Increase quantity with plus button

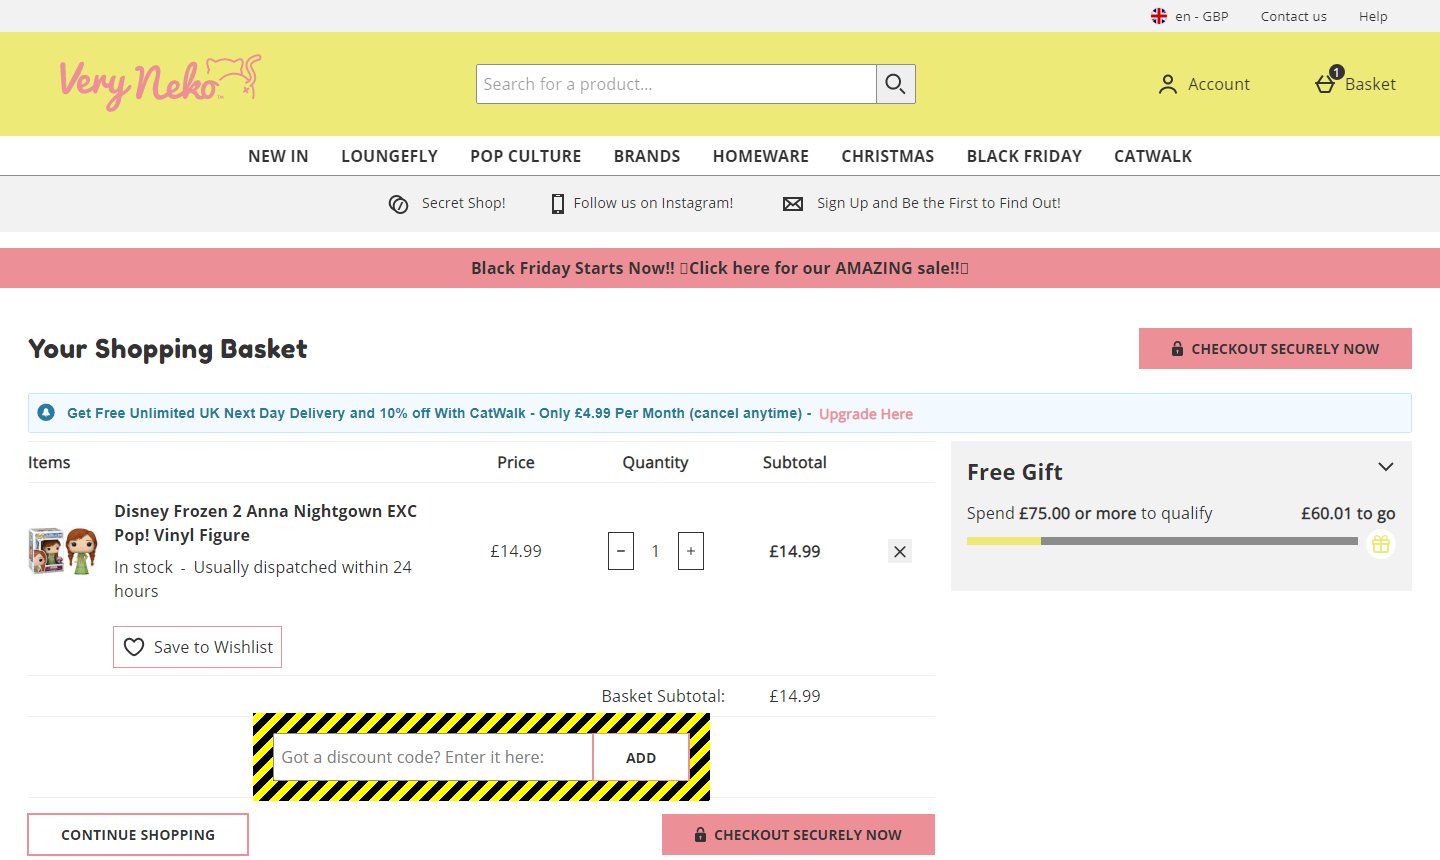691,551
